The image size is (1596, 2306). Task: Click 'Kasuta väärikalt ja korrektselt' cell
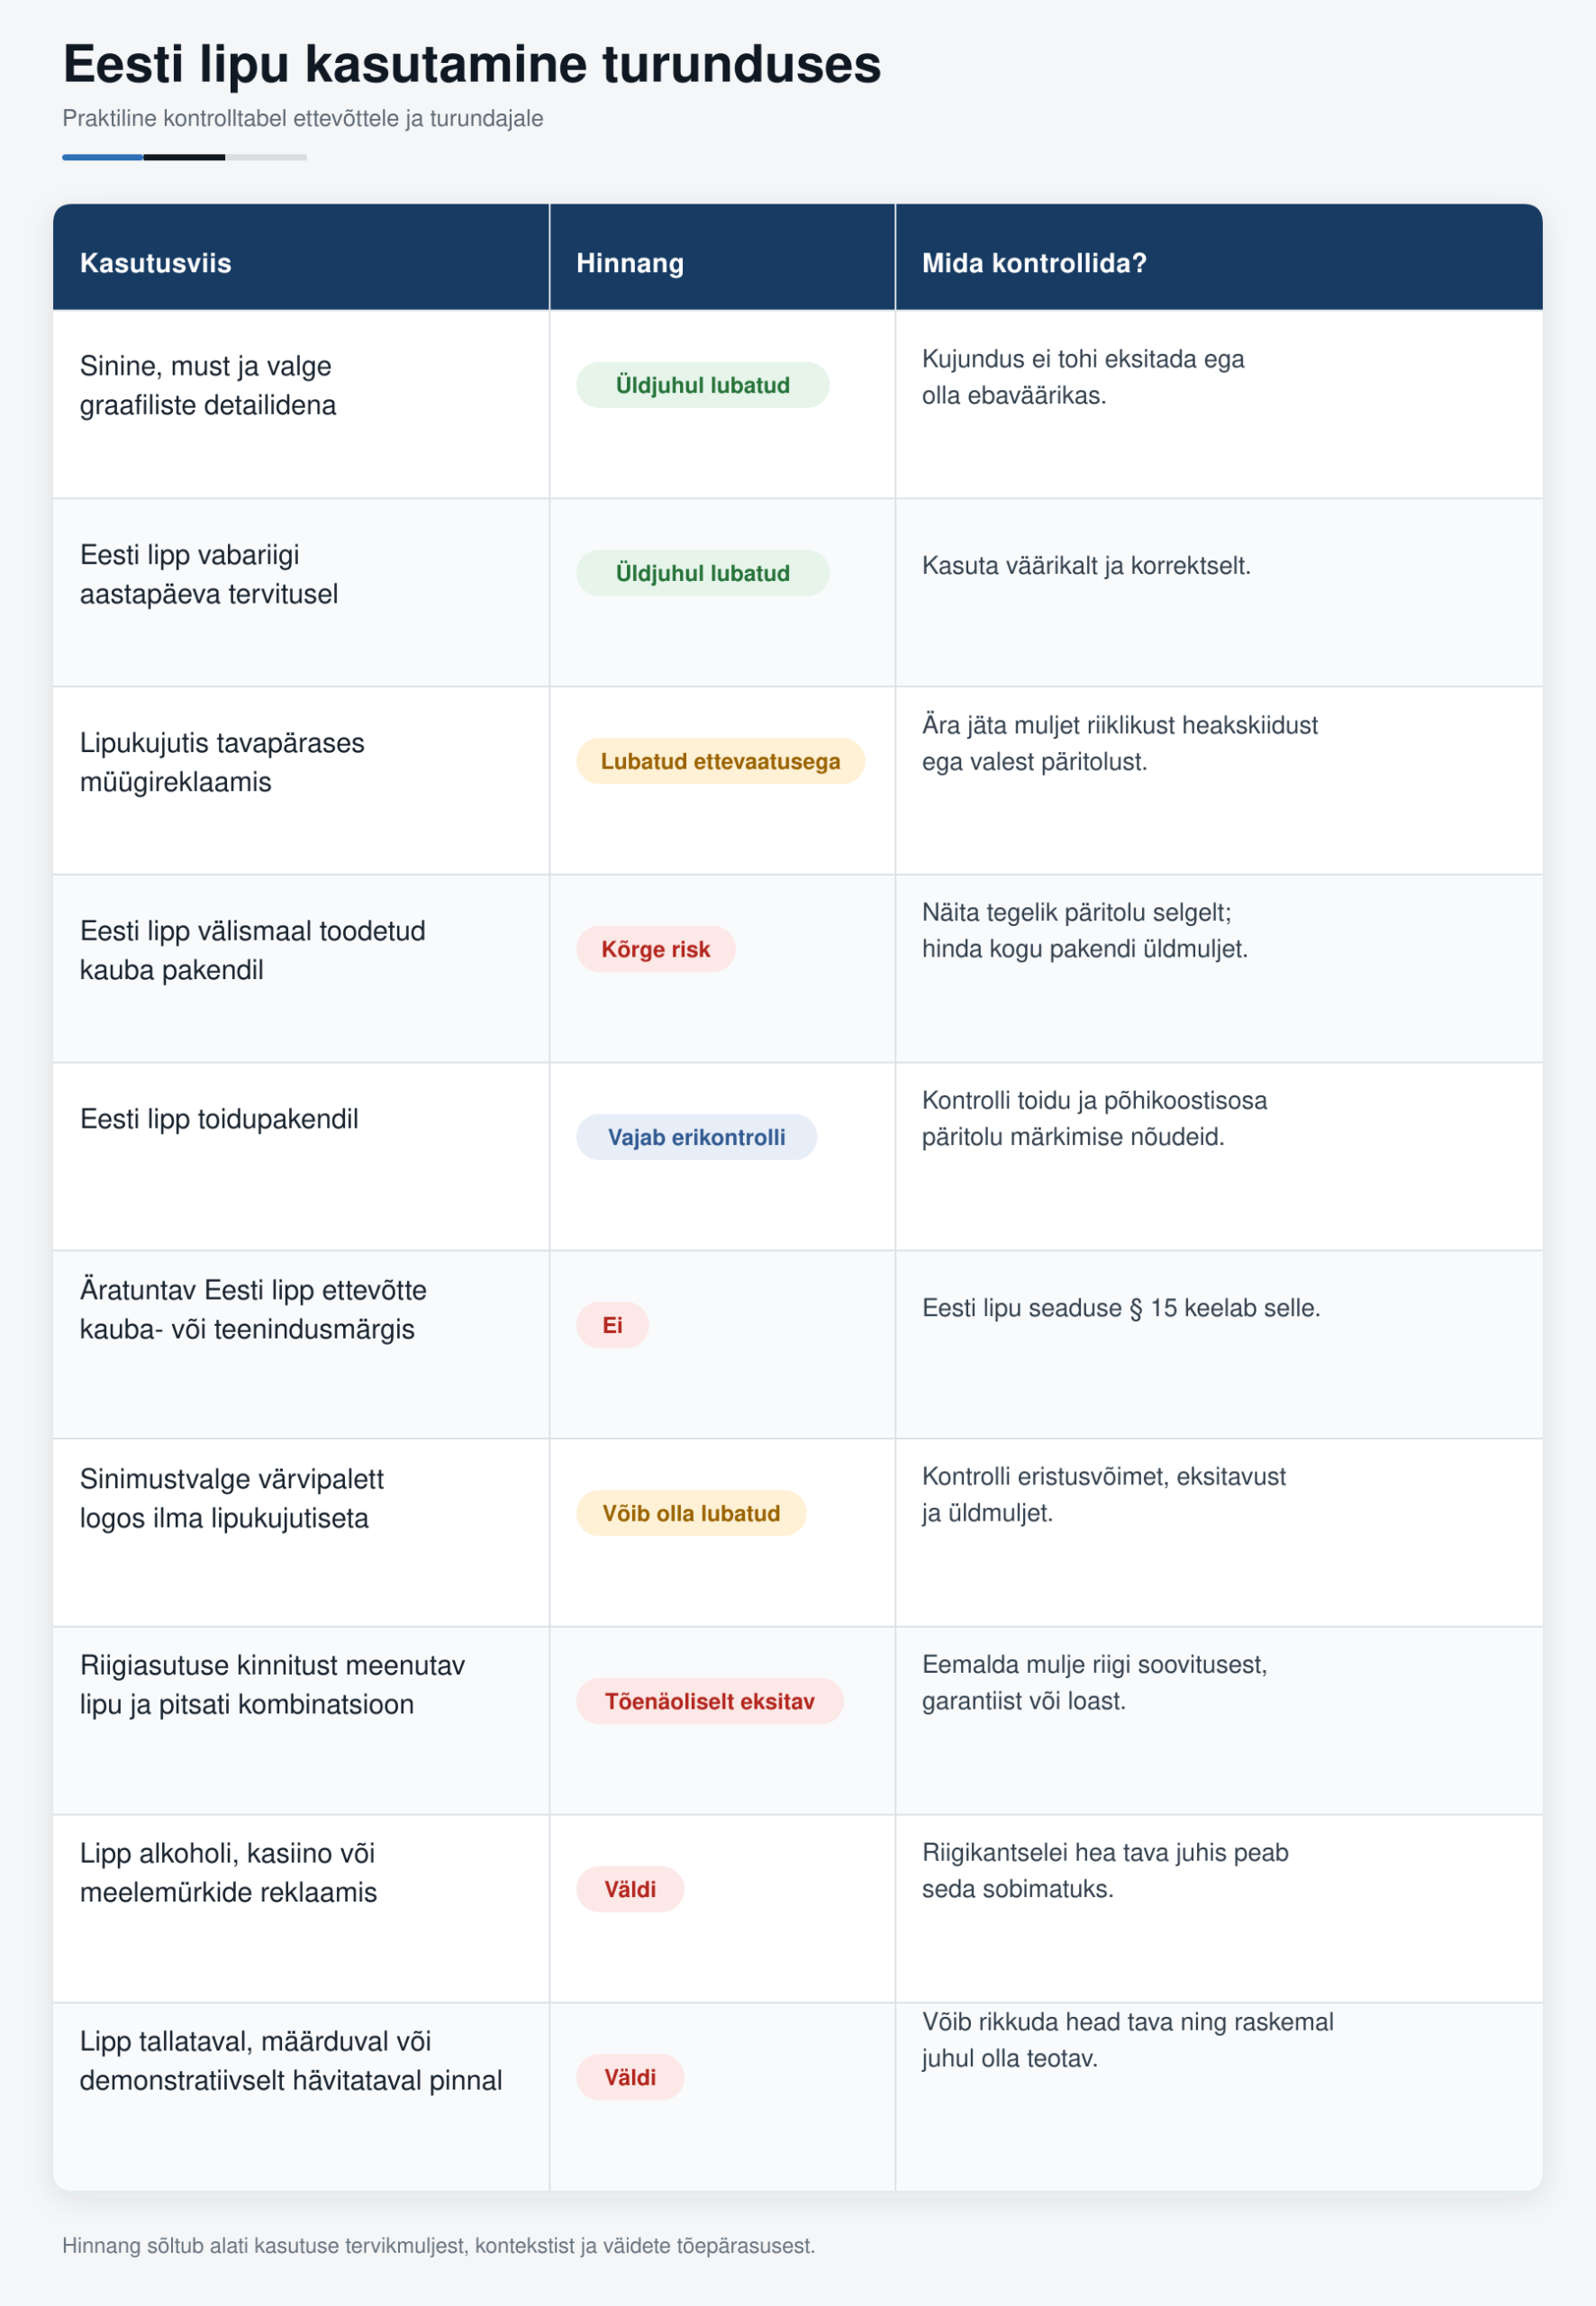pos(1219,592)
